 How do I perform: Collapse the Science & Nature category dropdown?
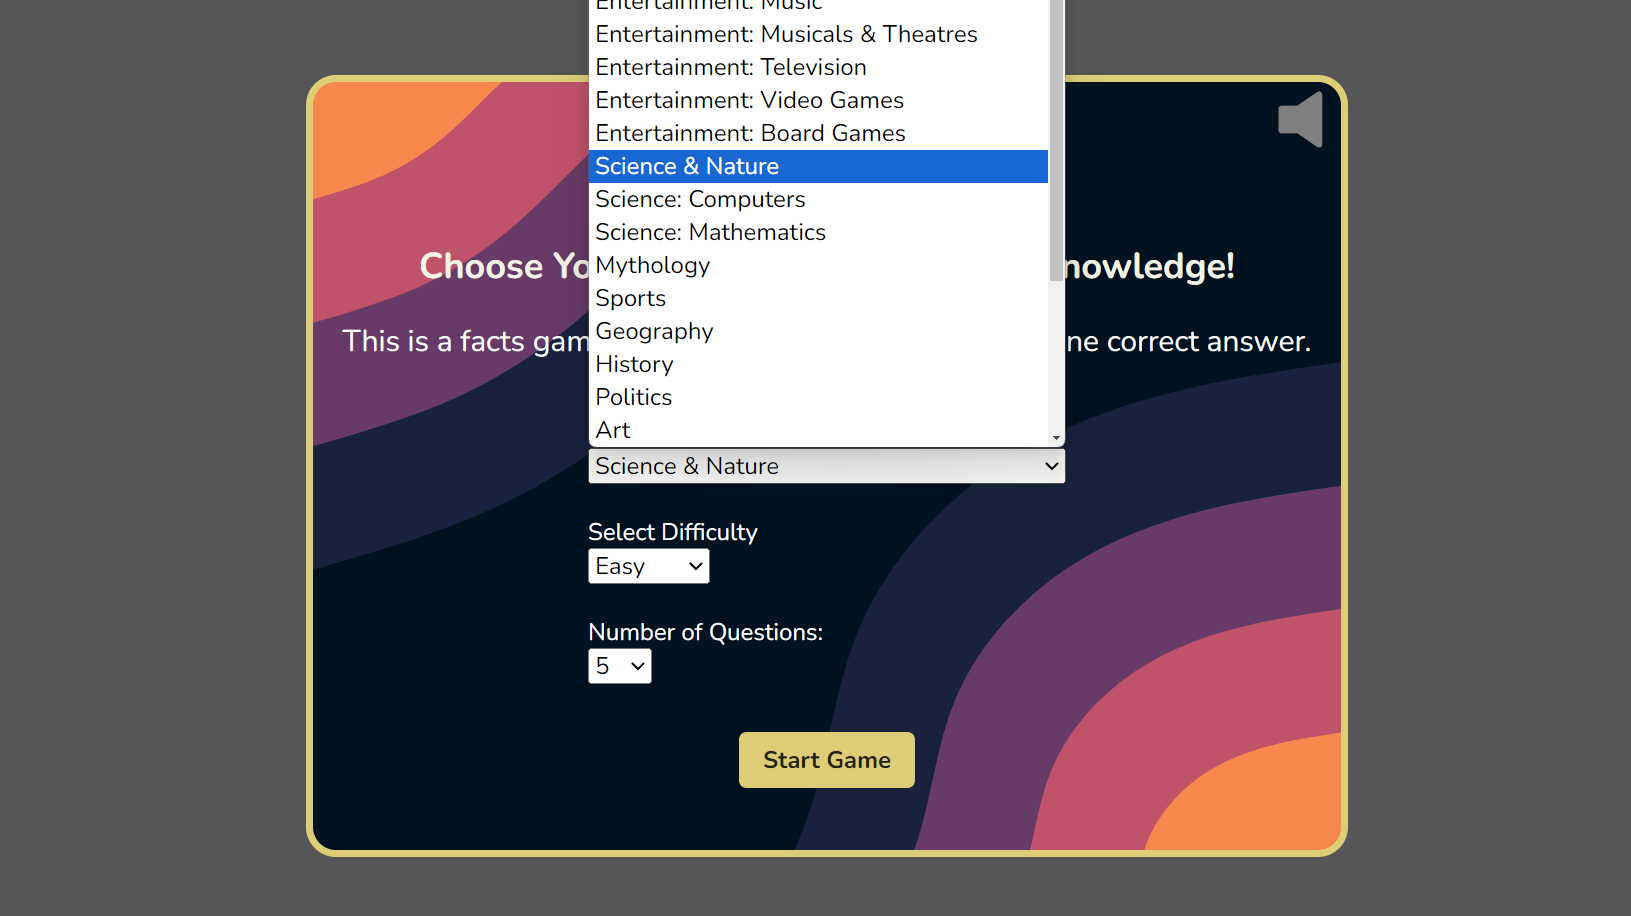[x=826, y=466]
